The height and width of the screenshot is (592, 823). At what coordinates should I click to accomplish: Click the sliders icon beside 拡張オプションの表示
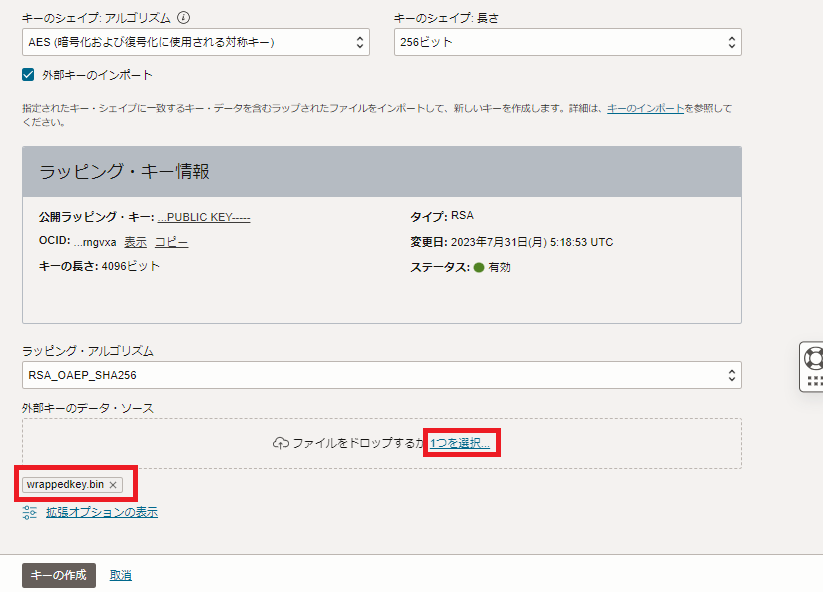coord(29,513)
